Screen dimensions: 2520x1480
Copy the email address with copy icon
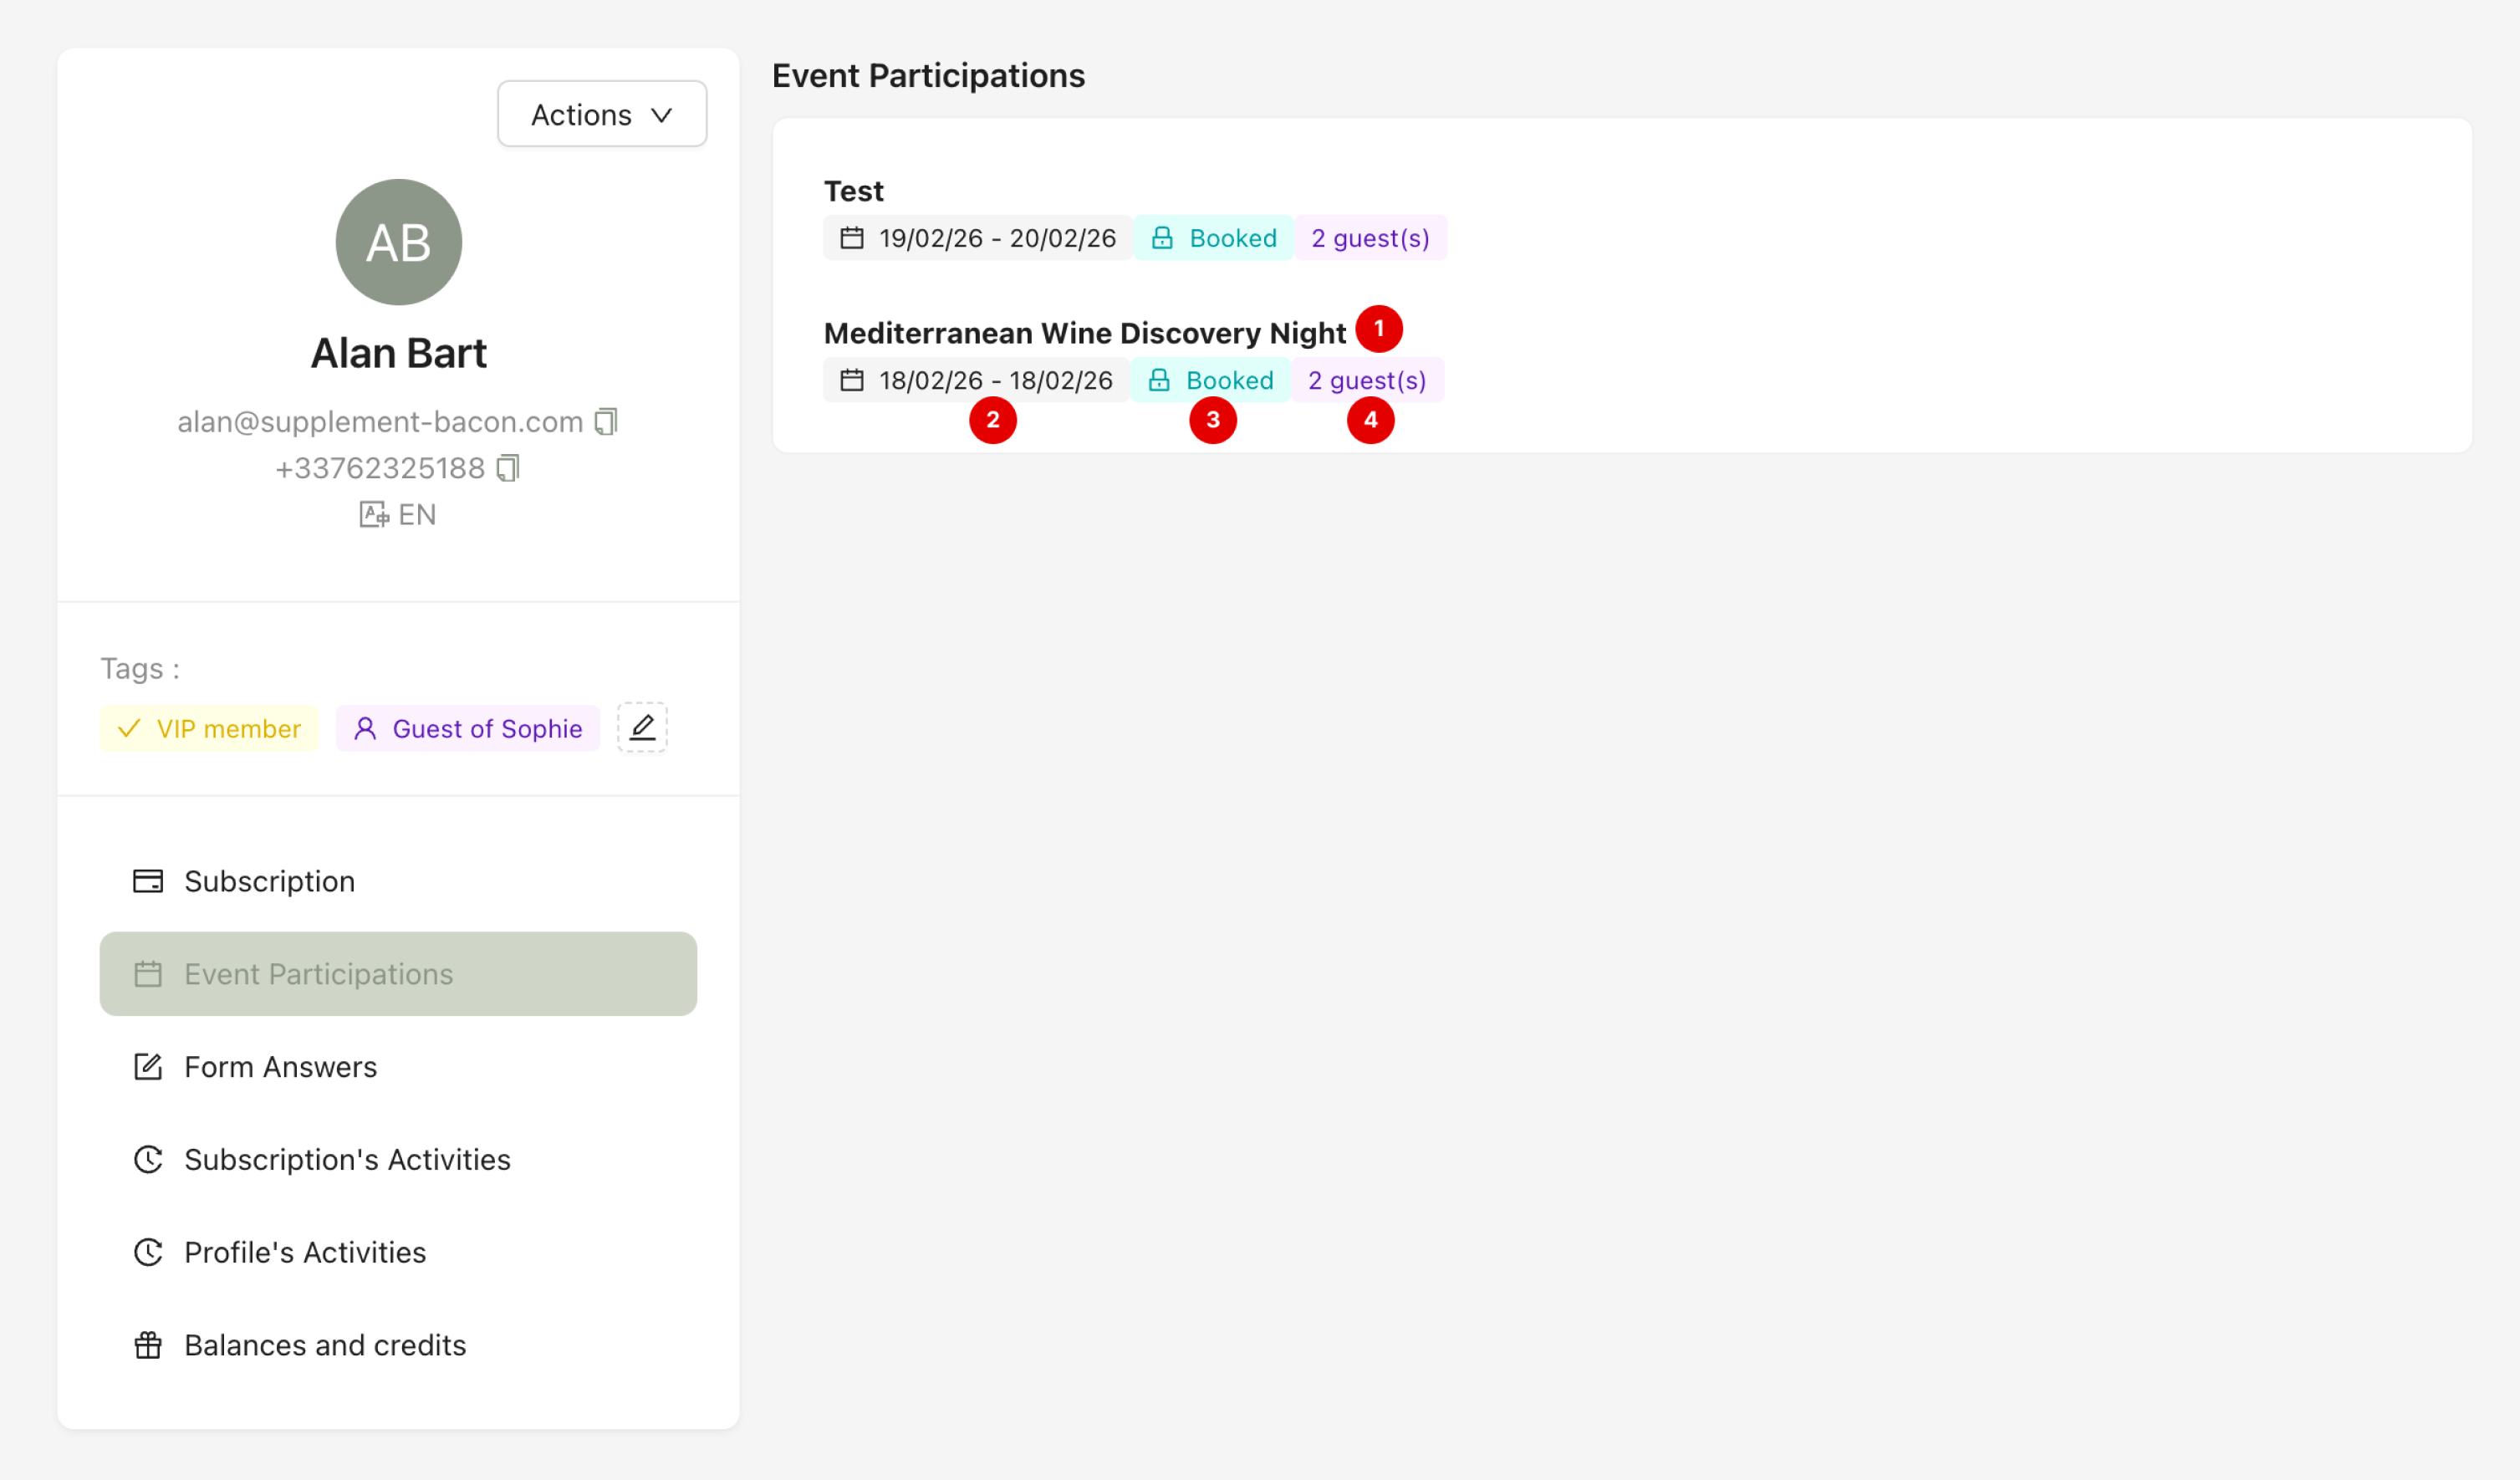coord(606,422)
